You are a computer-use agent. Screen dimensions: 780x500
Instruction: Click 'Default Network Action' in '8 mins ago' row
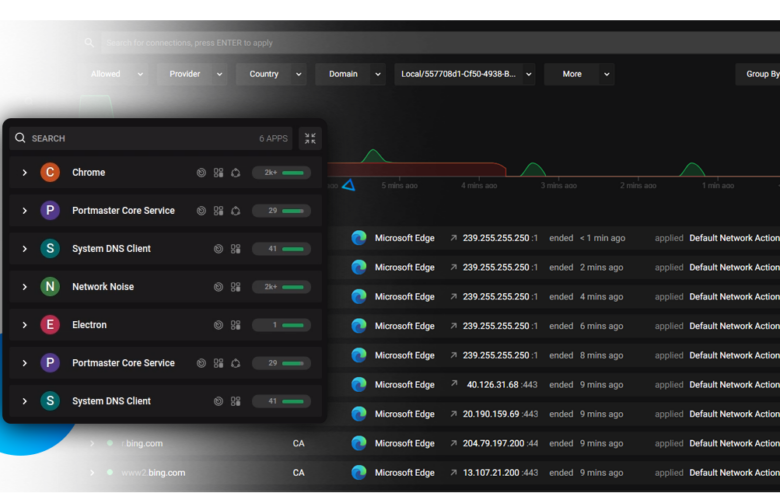point(734,355)
